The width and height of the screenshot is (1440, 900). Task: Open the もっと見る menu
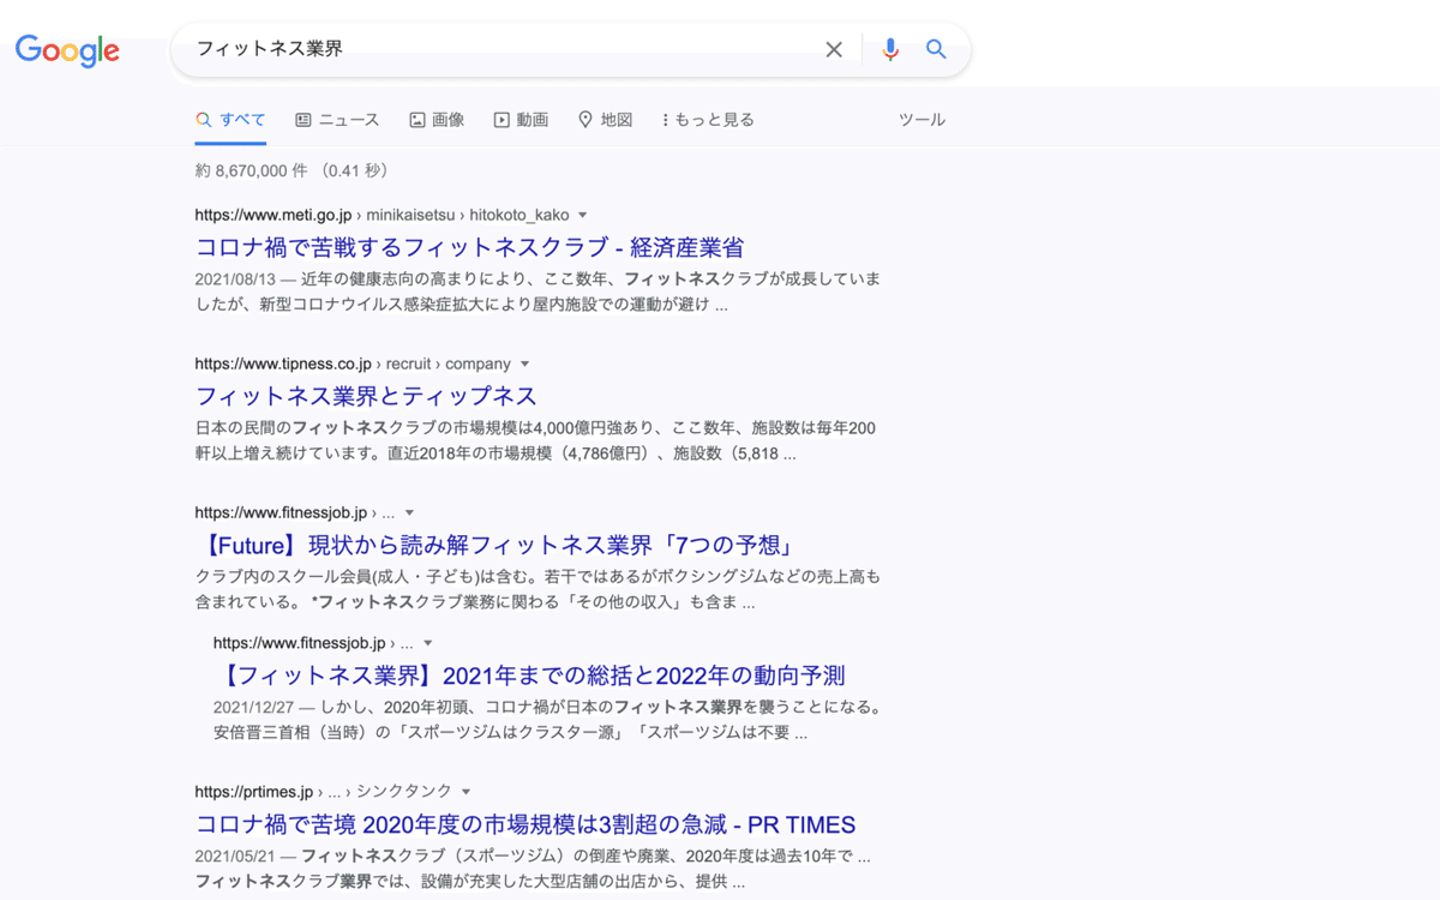point(708,120)
